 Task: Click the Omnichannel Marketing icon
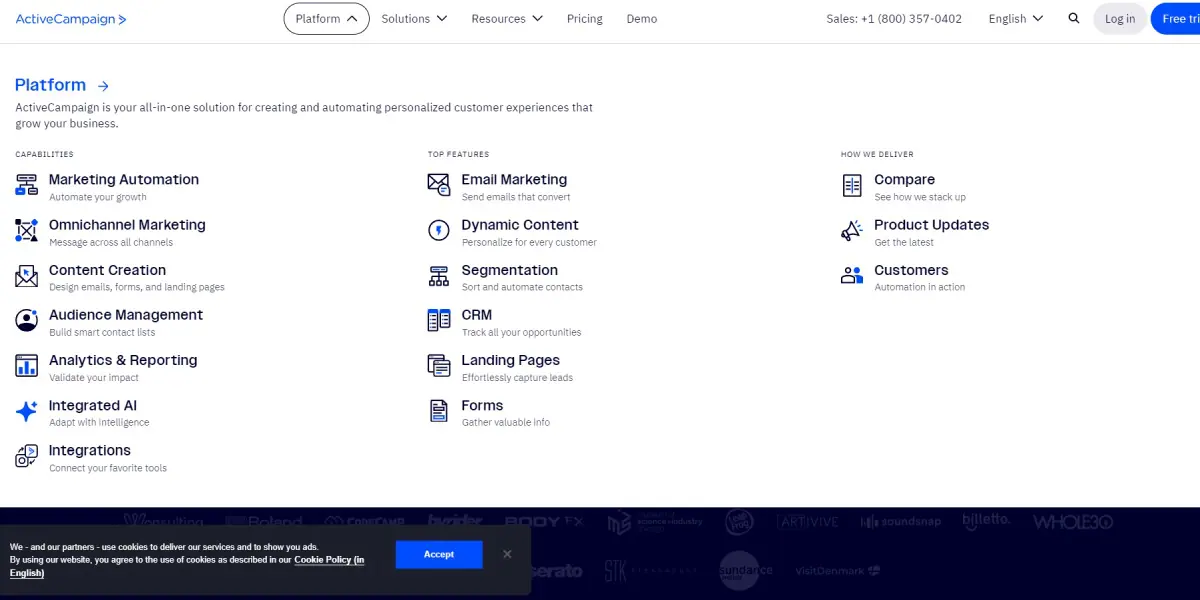27,231
